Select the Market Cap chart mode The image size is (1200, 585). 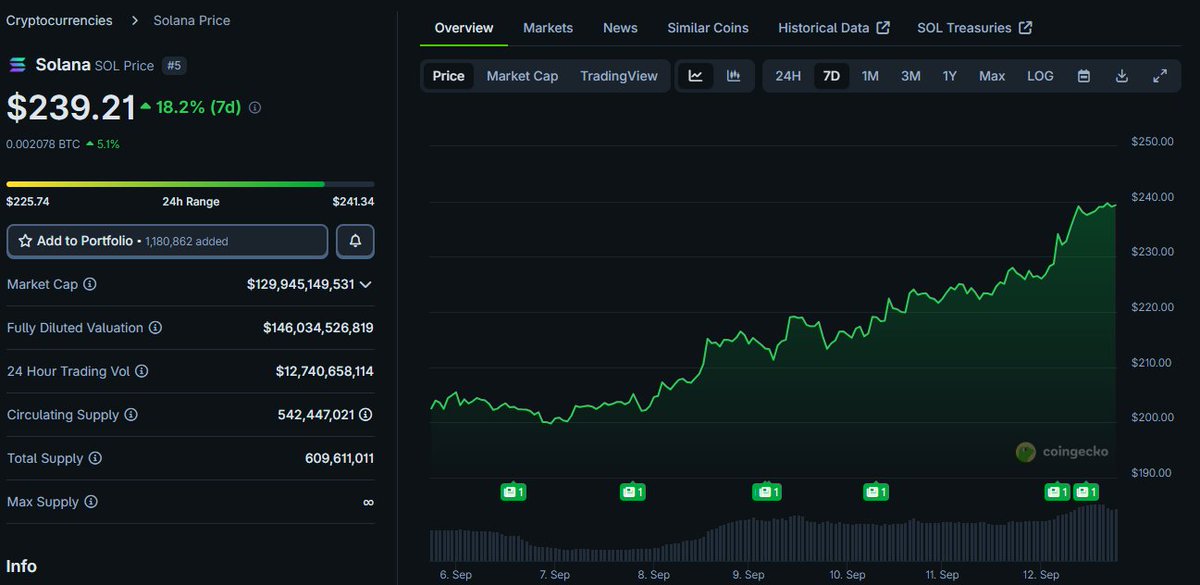point(522,76)
